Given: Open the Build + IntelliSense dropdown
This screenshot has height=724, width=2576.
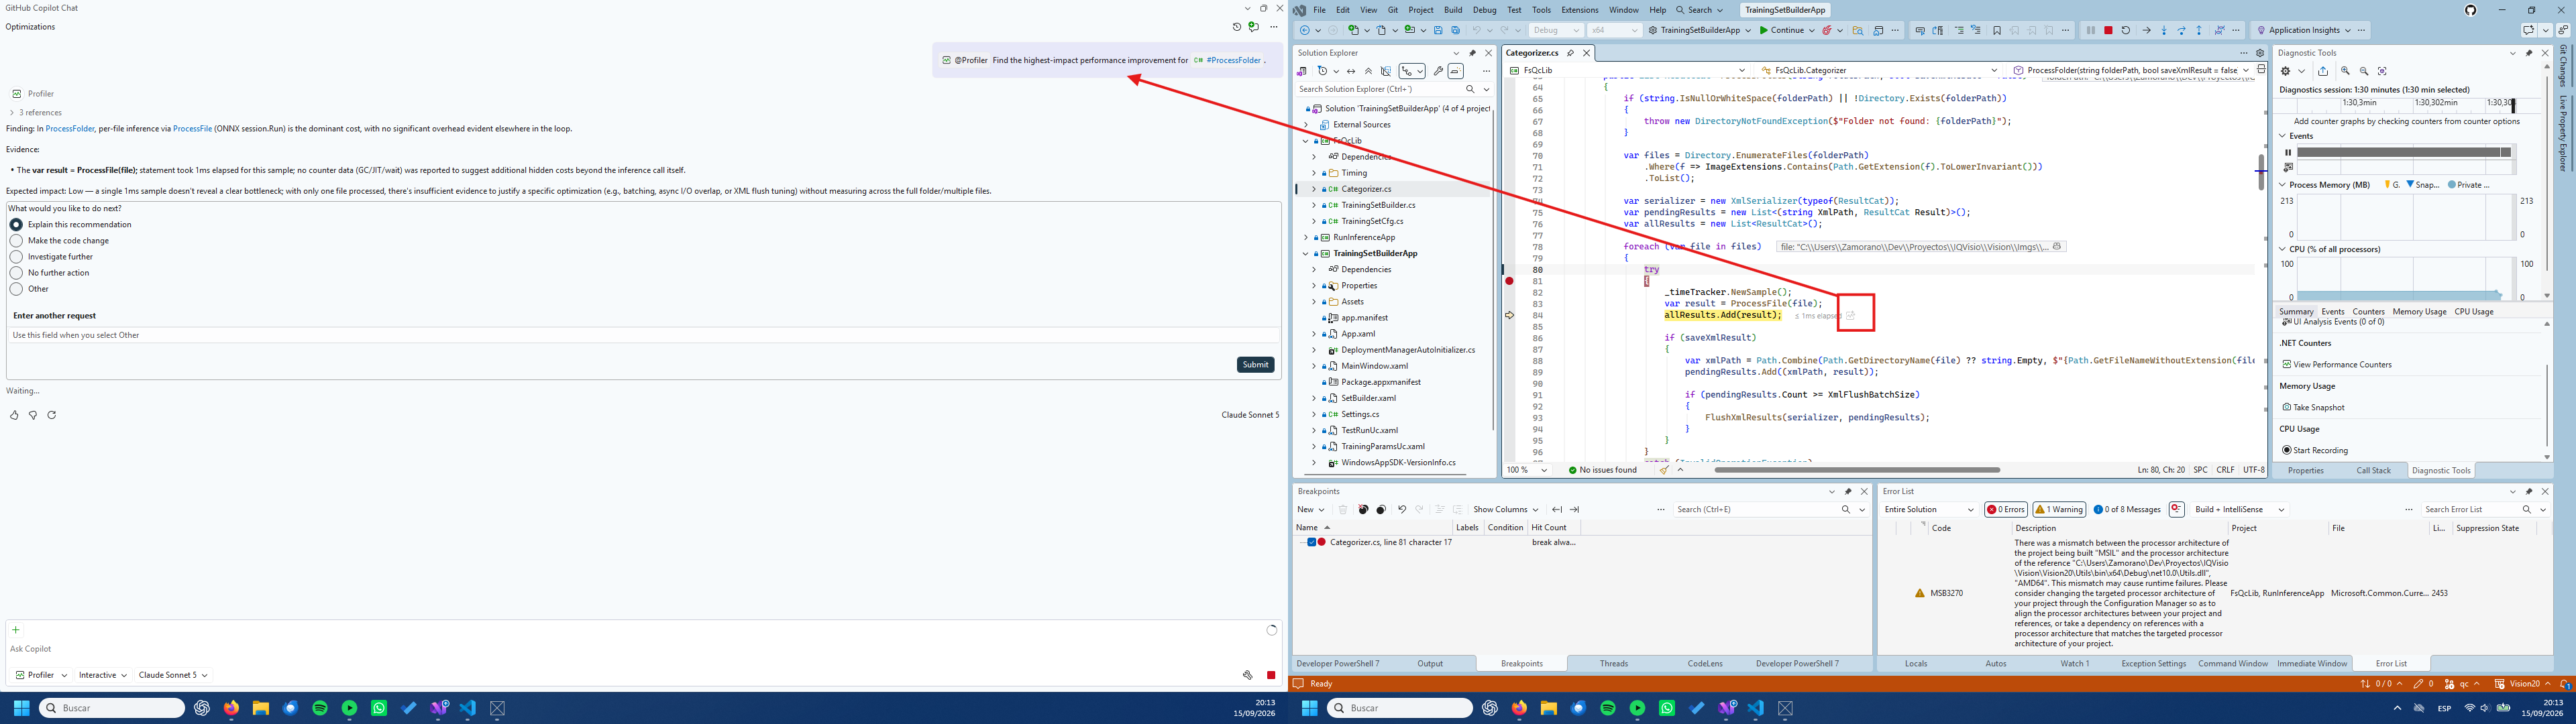Looking at the screenshot, I should pos(2239,509).
